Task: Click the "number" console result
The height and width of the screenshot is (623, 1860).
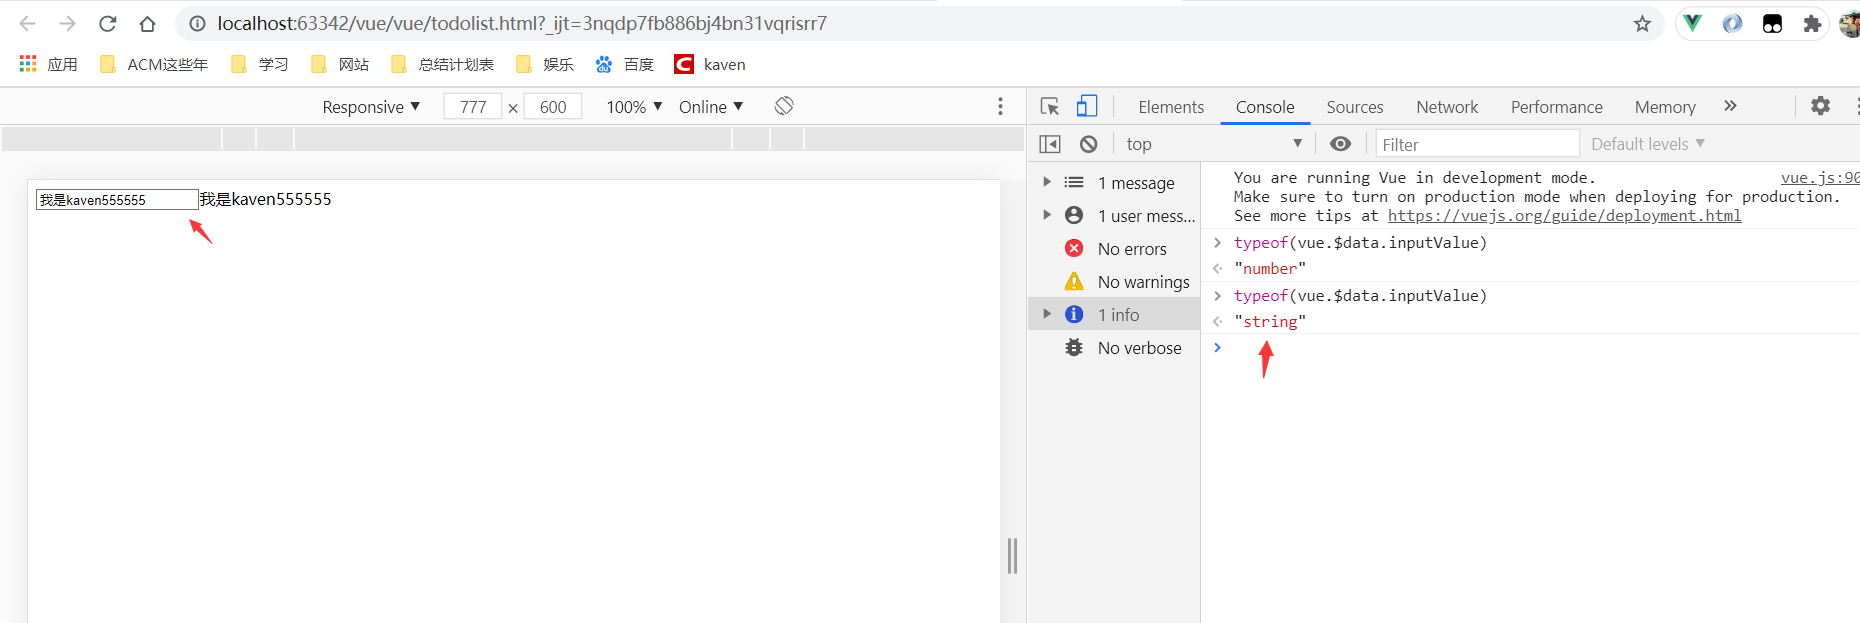Action: pyautogui.click(x=1270, y=269)
